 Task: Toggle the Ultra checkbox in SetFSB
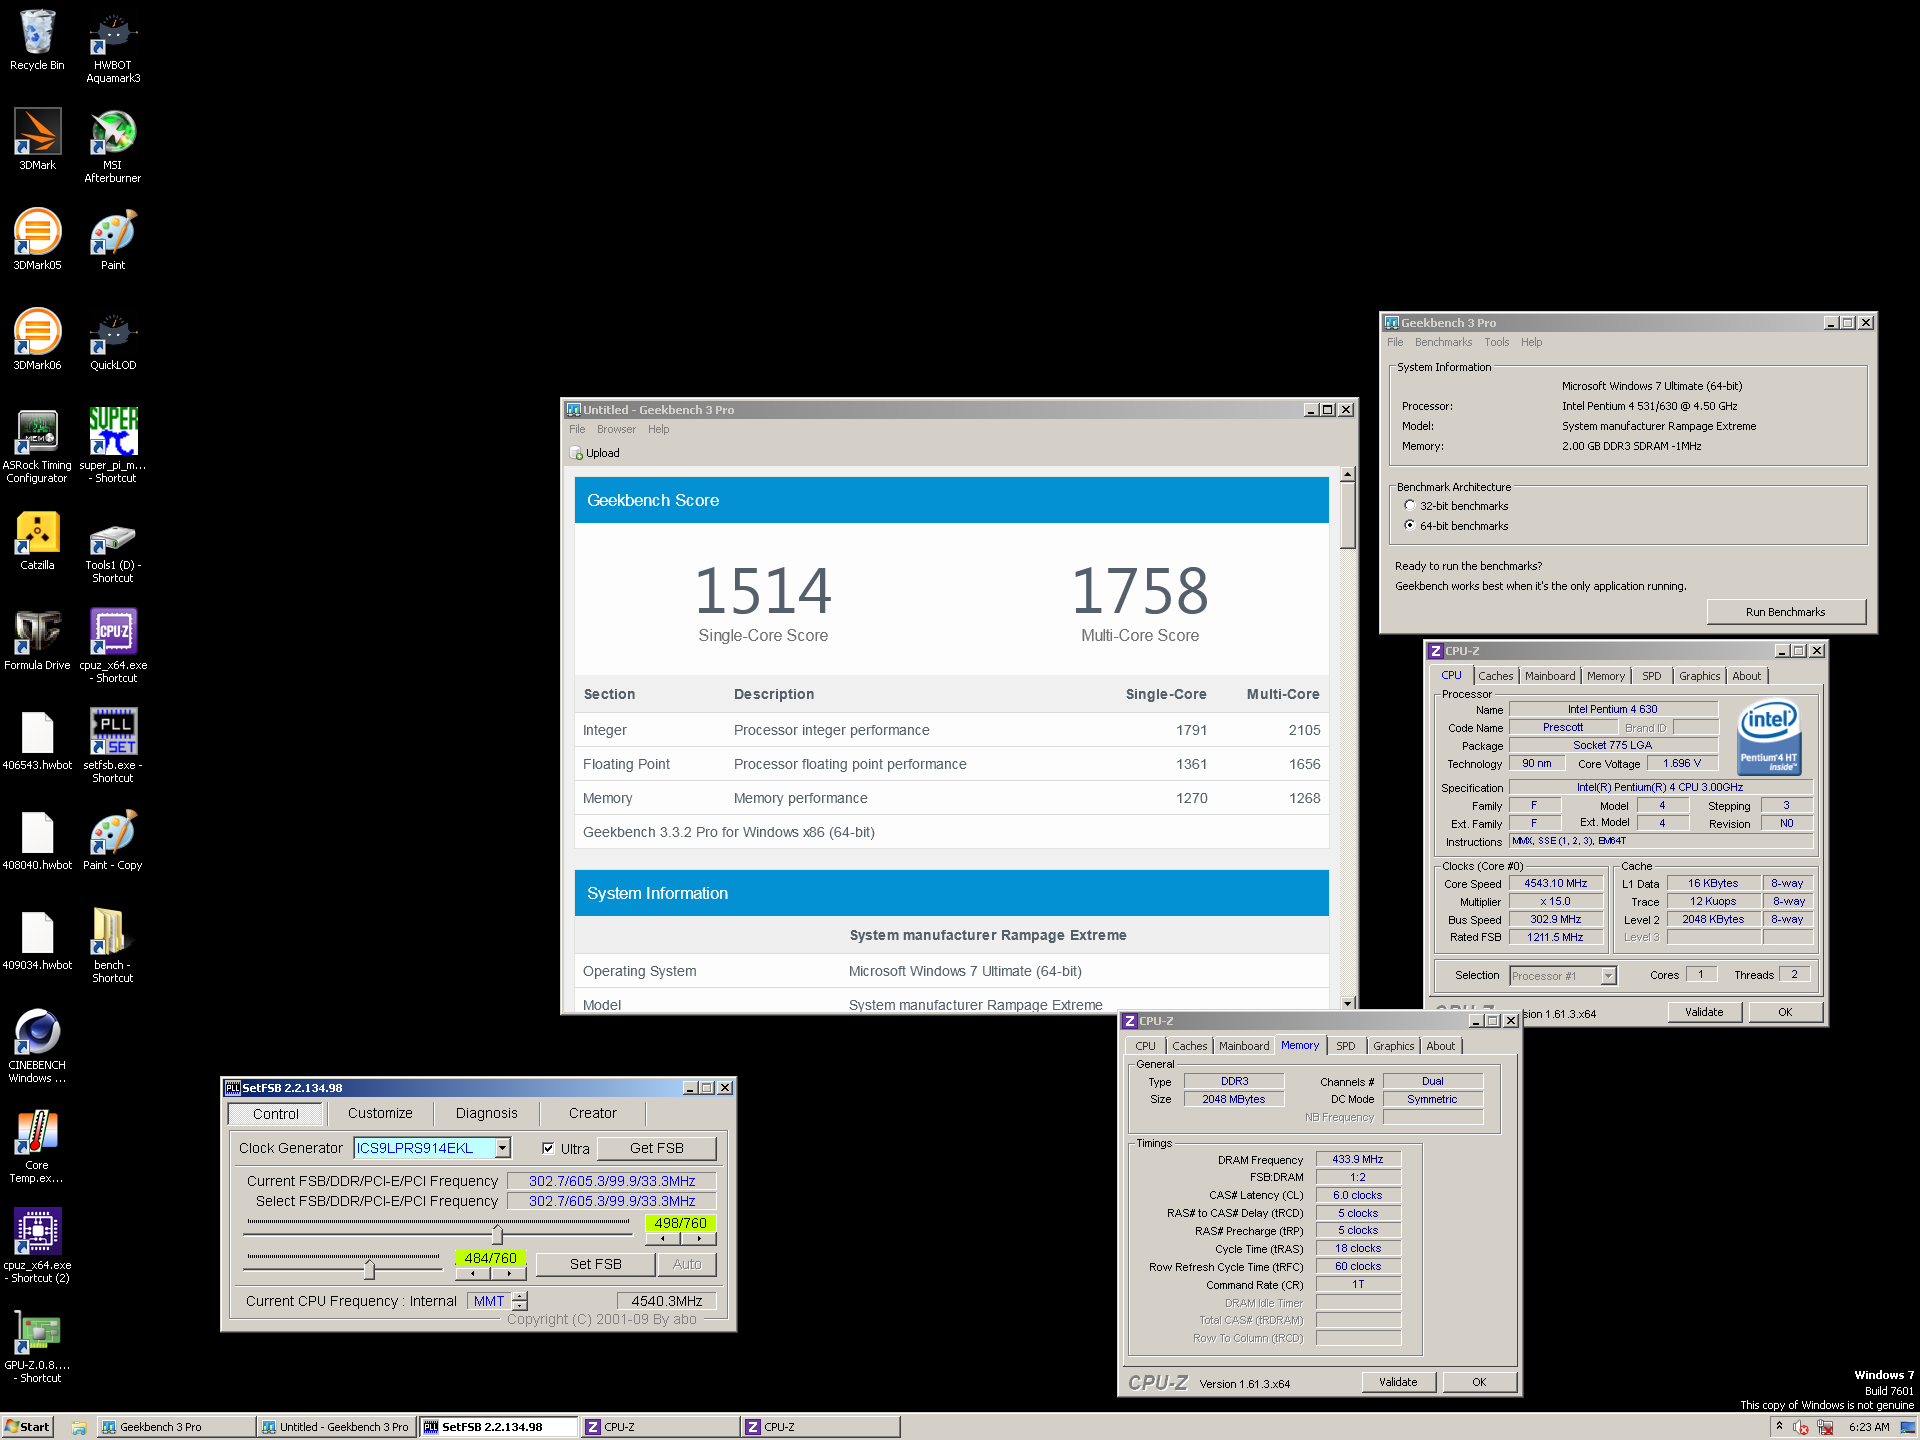tap(548, 1148)
